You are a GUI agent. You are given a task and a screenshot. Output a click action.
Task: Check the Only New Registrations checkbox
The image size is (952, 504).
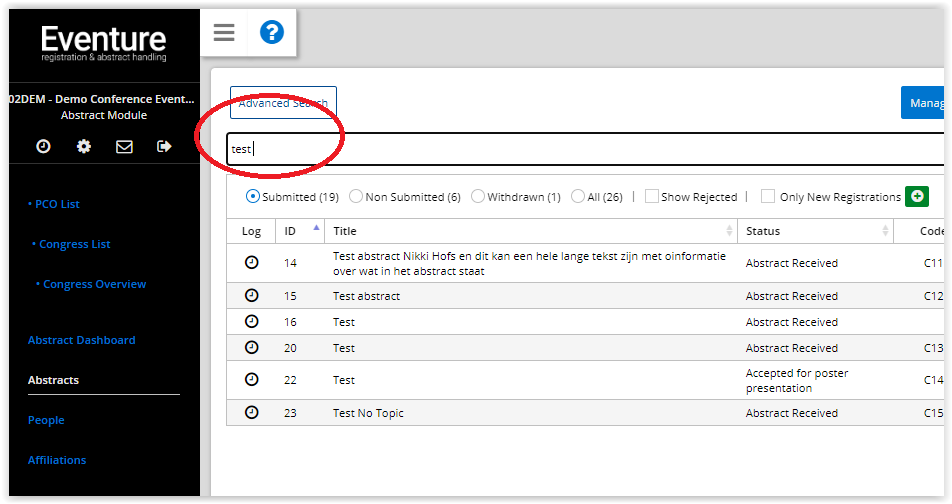point(768,196)
